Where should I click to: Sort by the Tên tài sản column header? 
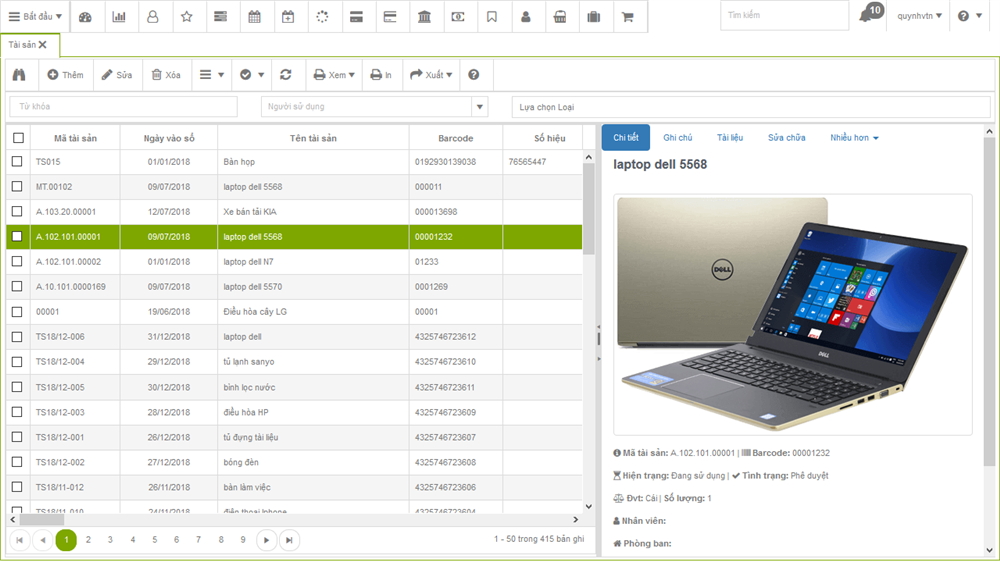click(x=313, y=138)
